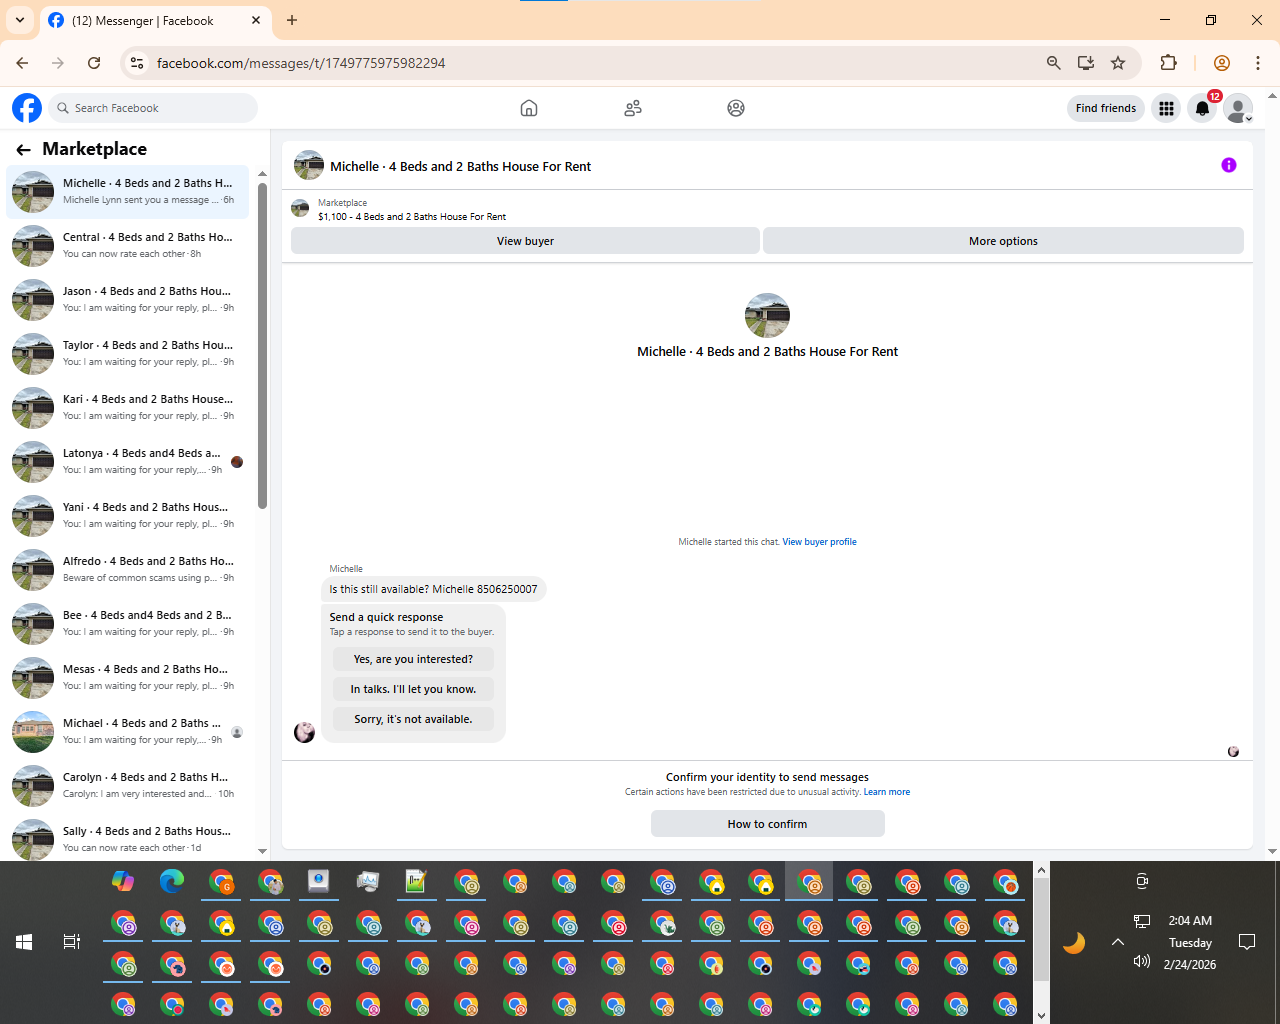Open the Sally conversation in the list
The image size is (1280, 1024).
pos(128,837)
